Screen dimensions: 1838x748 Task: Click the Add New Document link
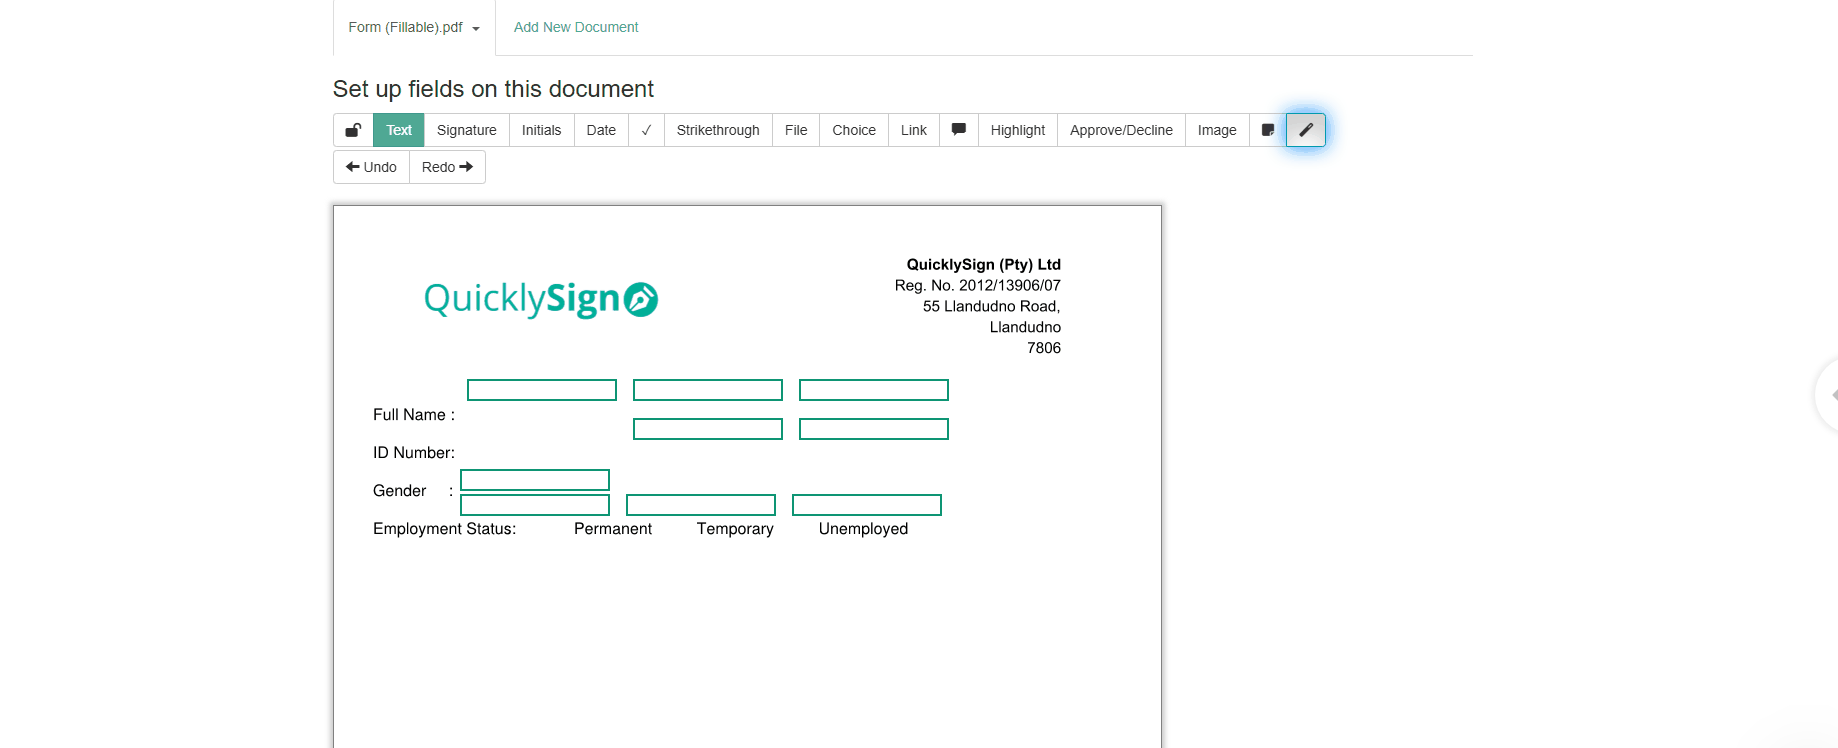576,27
